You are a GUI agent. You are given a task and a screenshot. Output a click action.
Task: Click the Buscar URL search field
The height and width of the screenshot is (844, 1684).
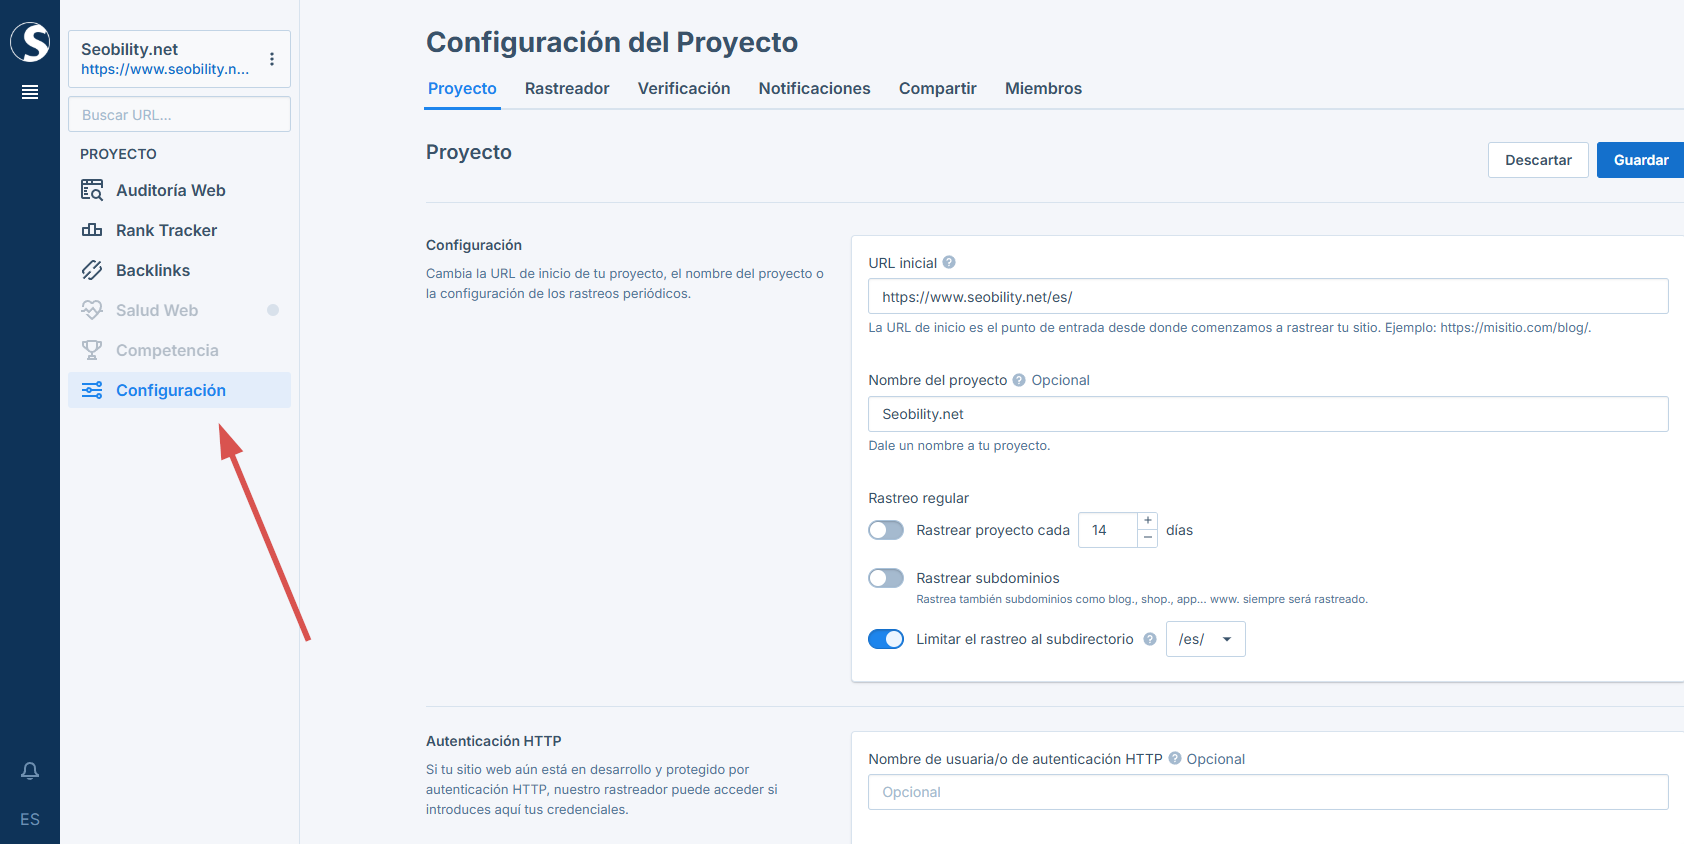click(179, 114)
